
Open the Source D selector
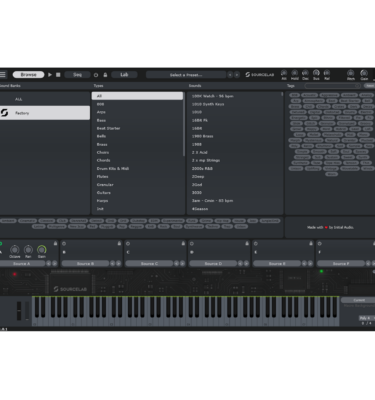tap(213, 264)
